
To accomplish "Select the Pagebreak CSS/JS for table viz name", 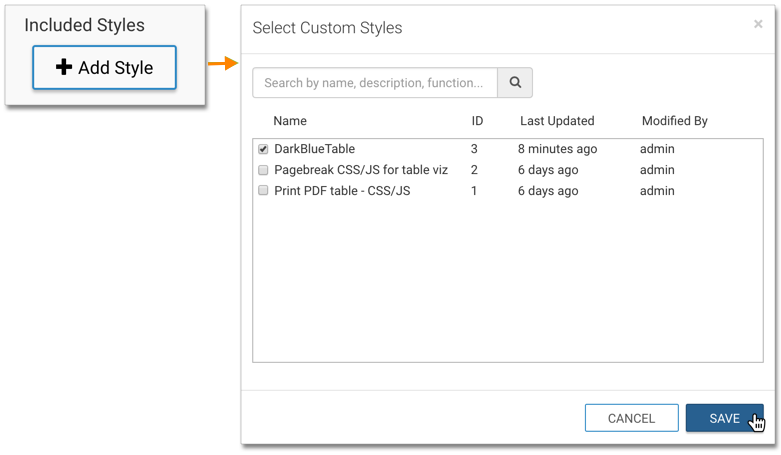I will pyautogui.click(x=360, y=170).
